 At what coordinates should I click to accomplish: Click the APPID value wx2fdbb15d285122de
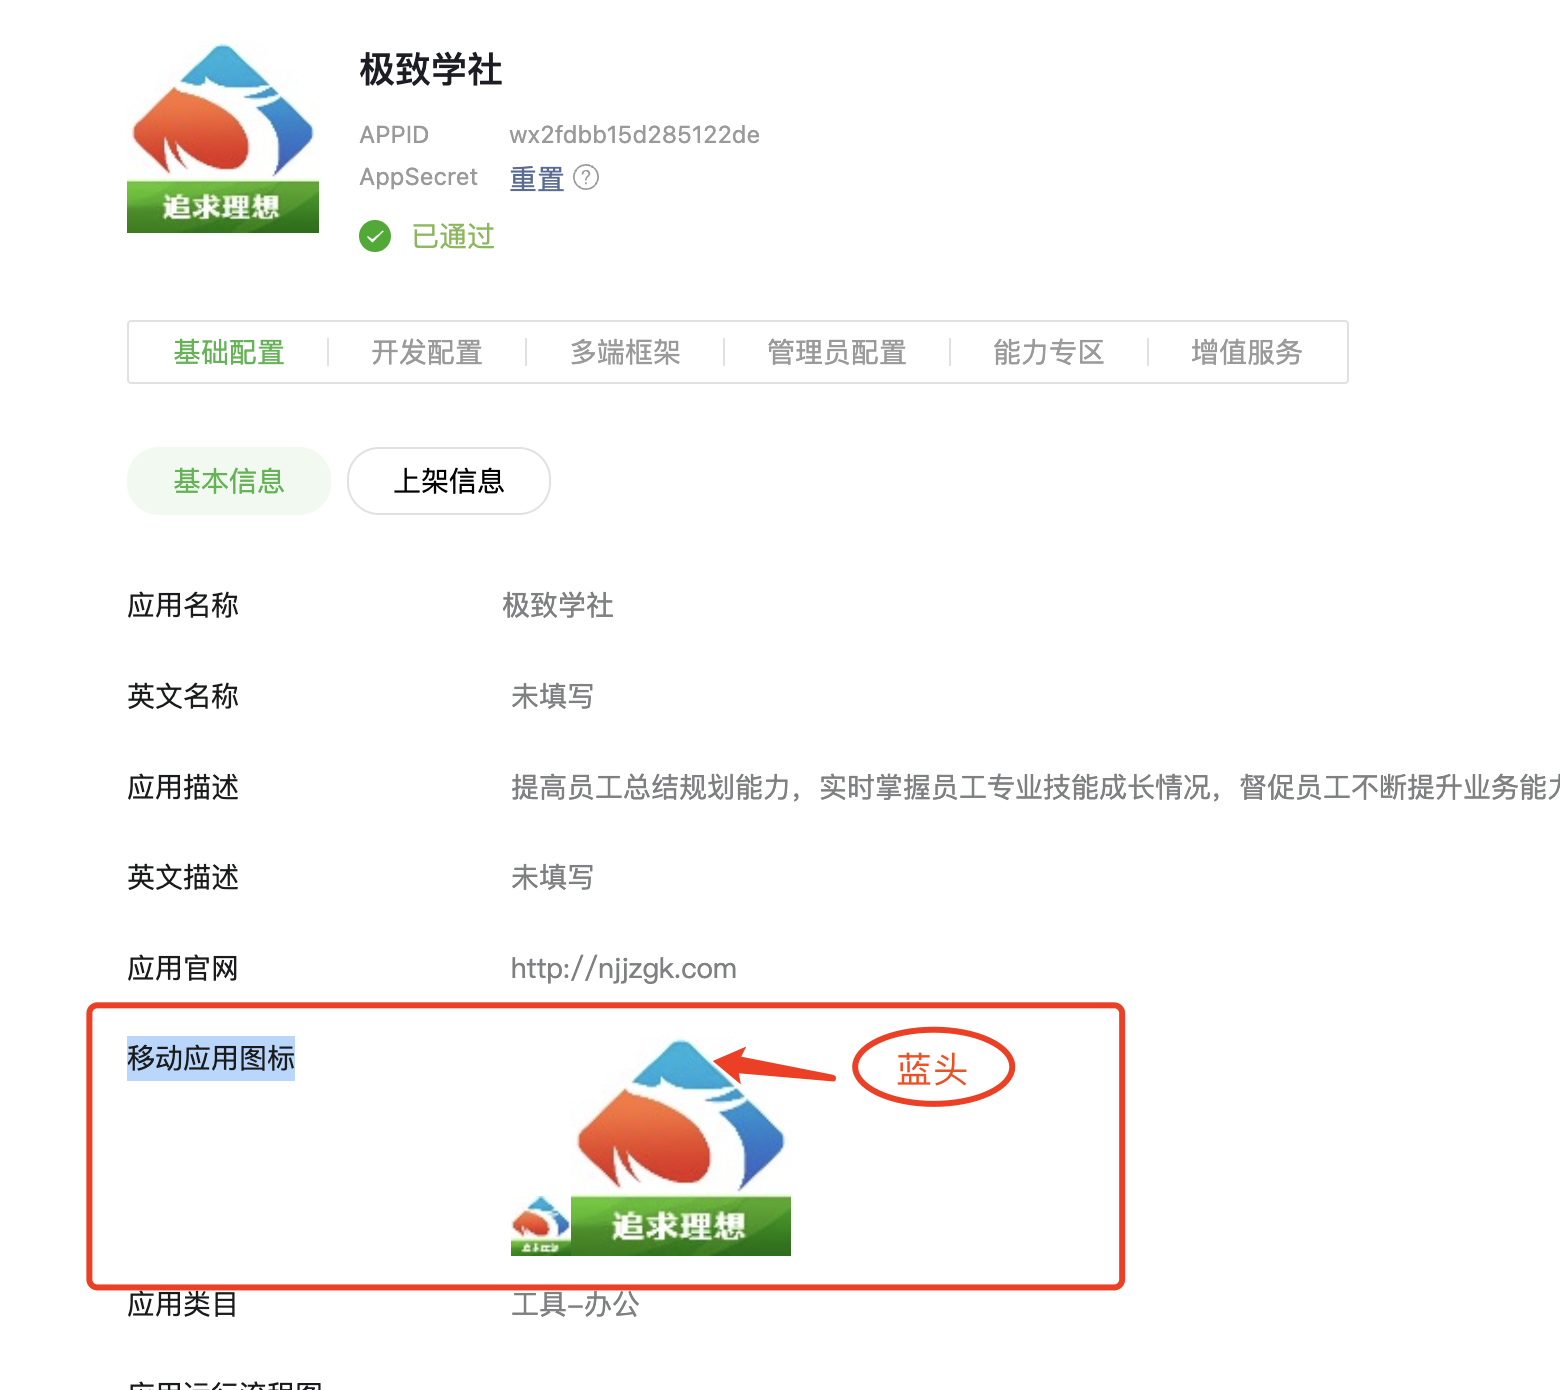(634, 135)
